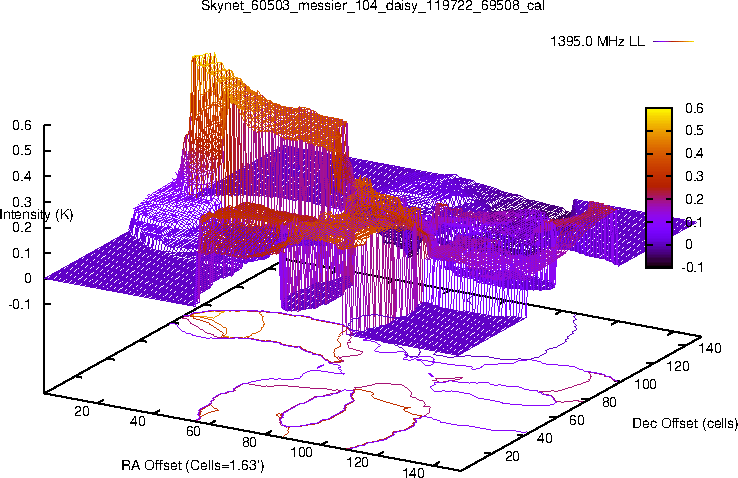Click the 20 tick on the RA Offset axis
Screen dimensions: 738x478
coord(81,411)
